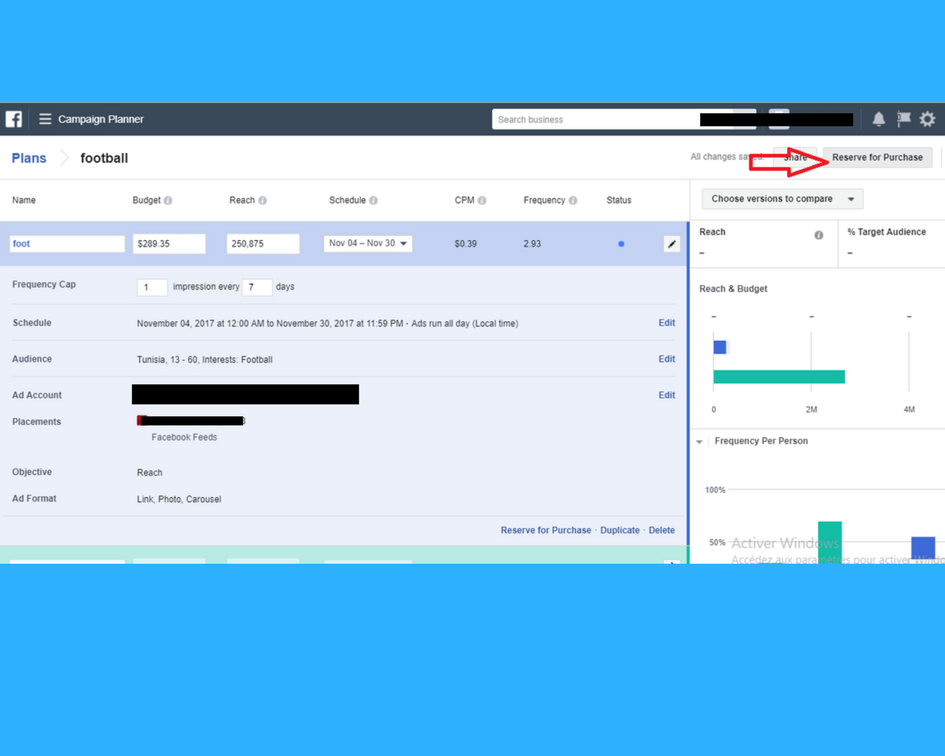945x756 pixels.
Task: Open the Nov 04 – Nov 30 schedule dropdown
Action: [368, 244]
